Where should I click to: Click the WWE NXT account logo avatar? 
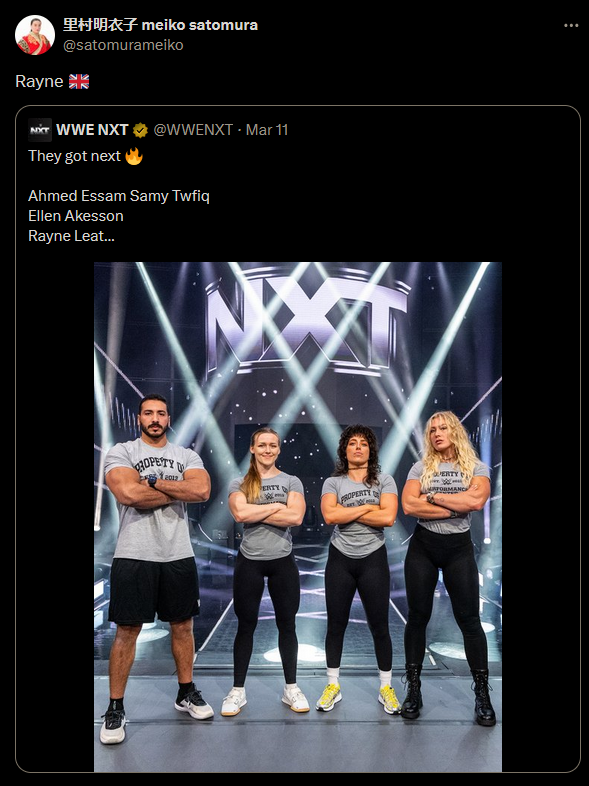click(x=40, y=130)
